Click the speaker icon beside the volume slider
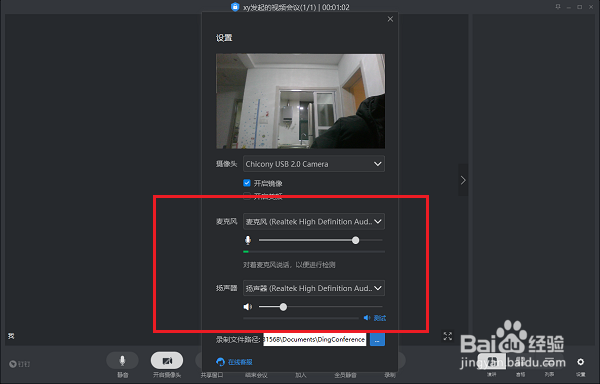 coord(248,307)
